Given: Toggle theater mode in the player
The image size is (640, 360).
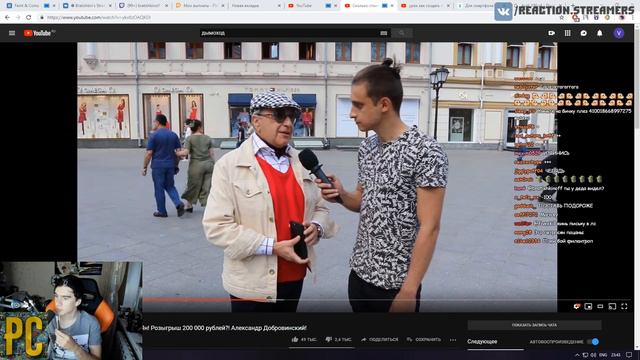Looking at the screenshot, I should point(600,306).
